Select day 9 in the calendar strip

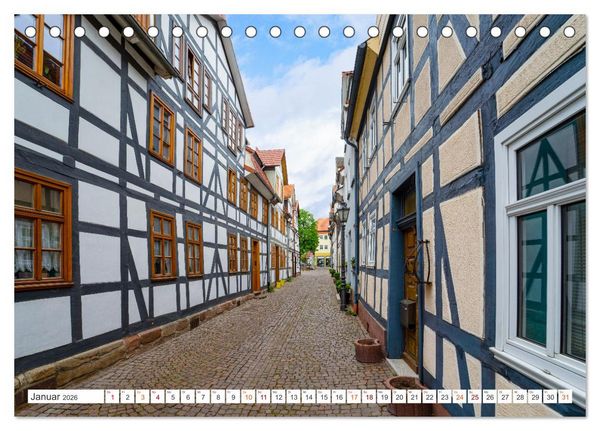[x=233, y=397]
